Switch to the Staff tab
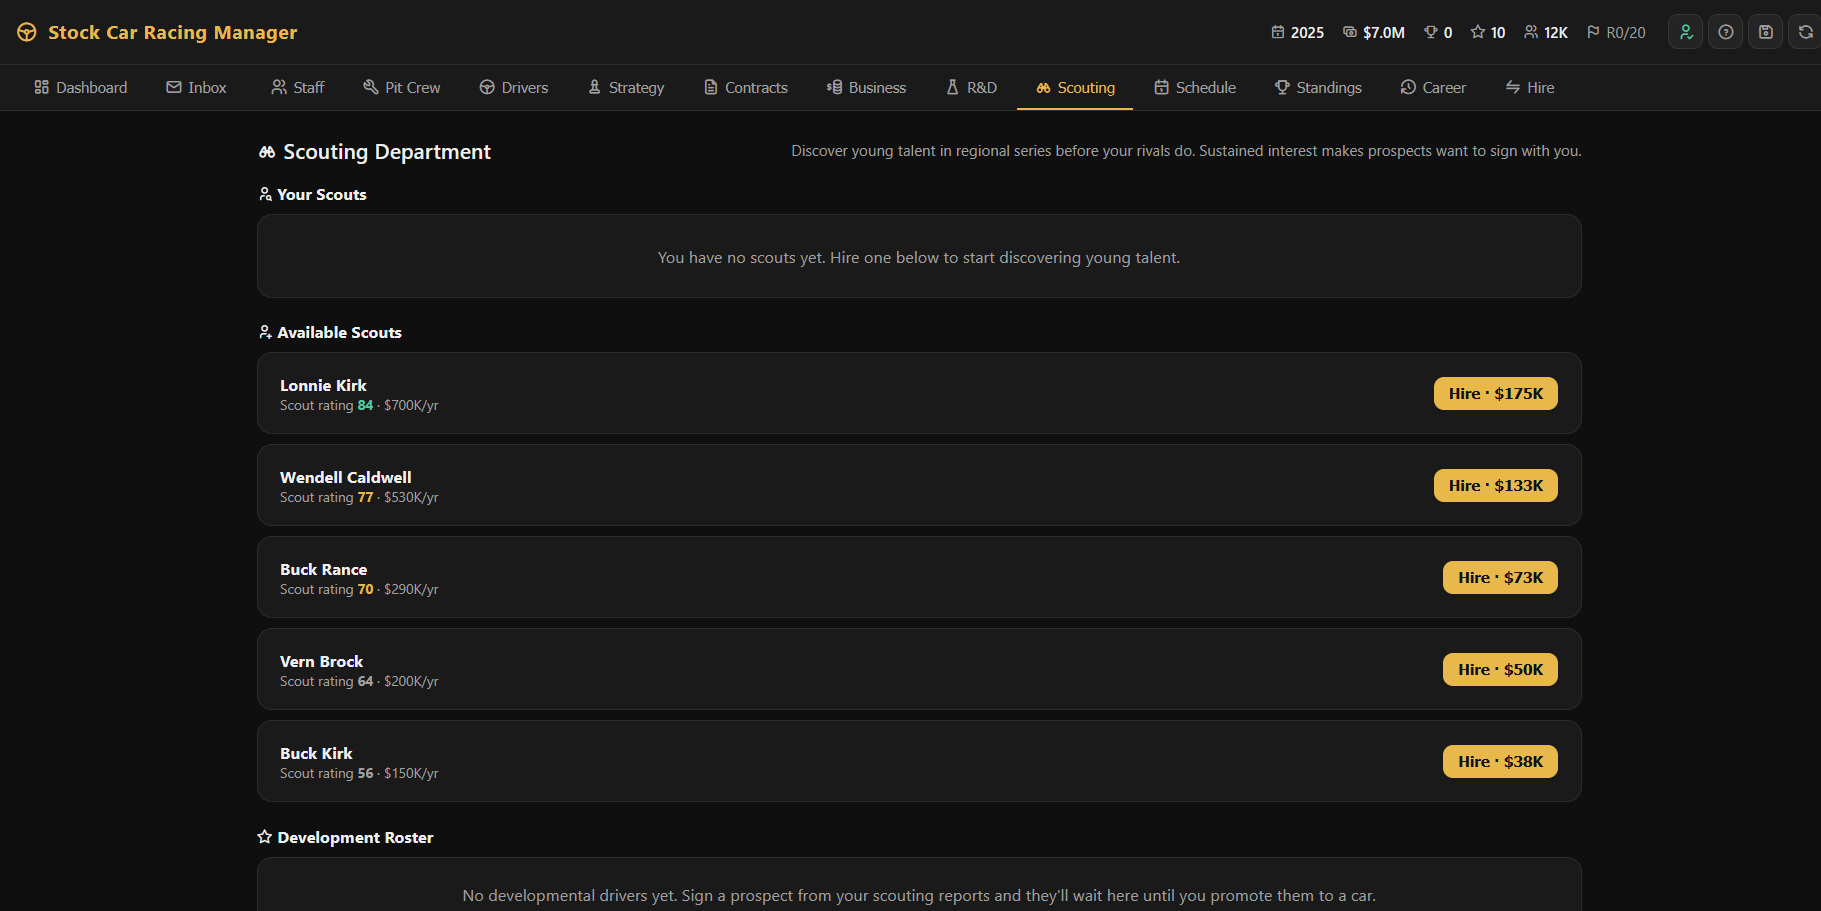The width and height of the screenshot is (1821, 911). tap(298, 87)
